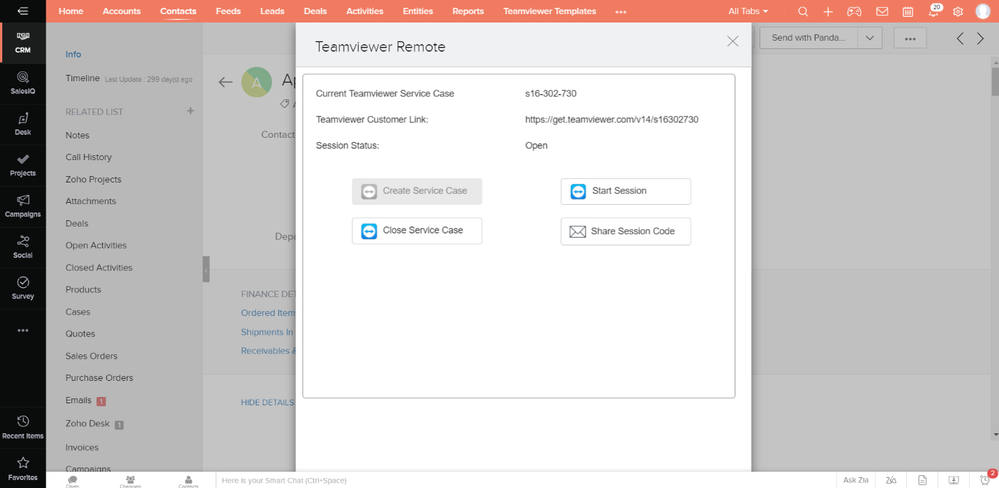999x488 pixels.
Task: Close the Teamviewer Remote dialog
Action: pos(732,41)
